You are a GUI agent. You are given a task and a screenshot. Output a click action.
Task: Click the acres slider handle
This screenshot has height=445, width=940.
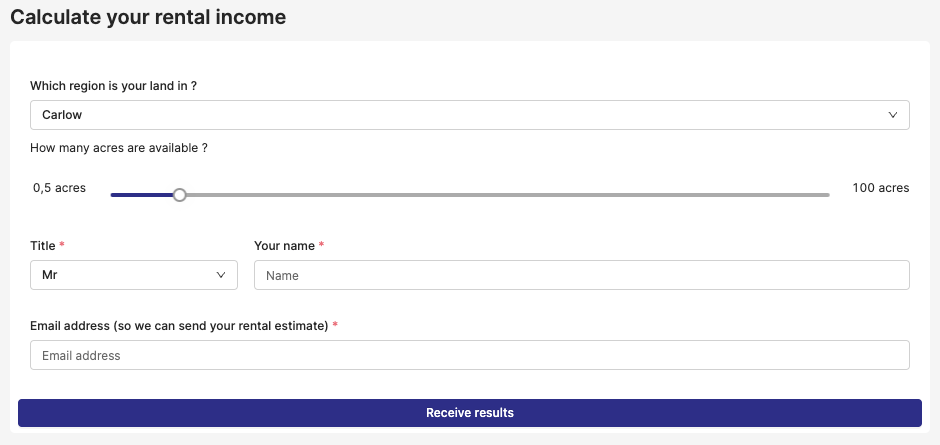180,195
